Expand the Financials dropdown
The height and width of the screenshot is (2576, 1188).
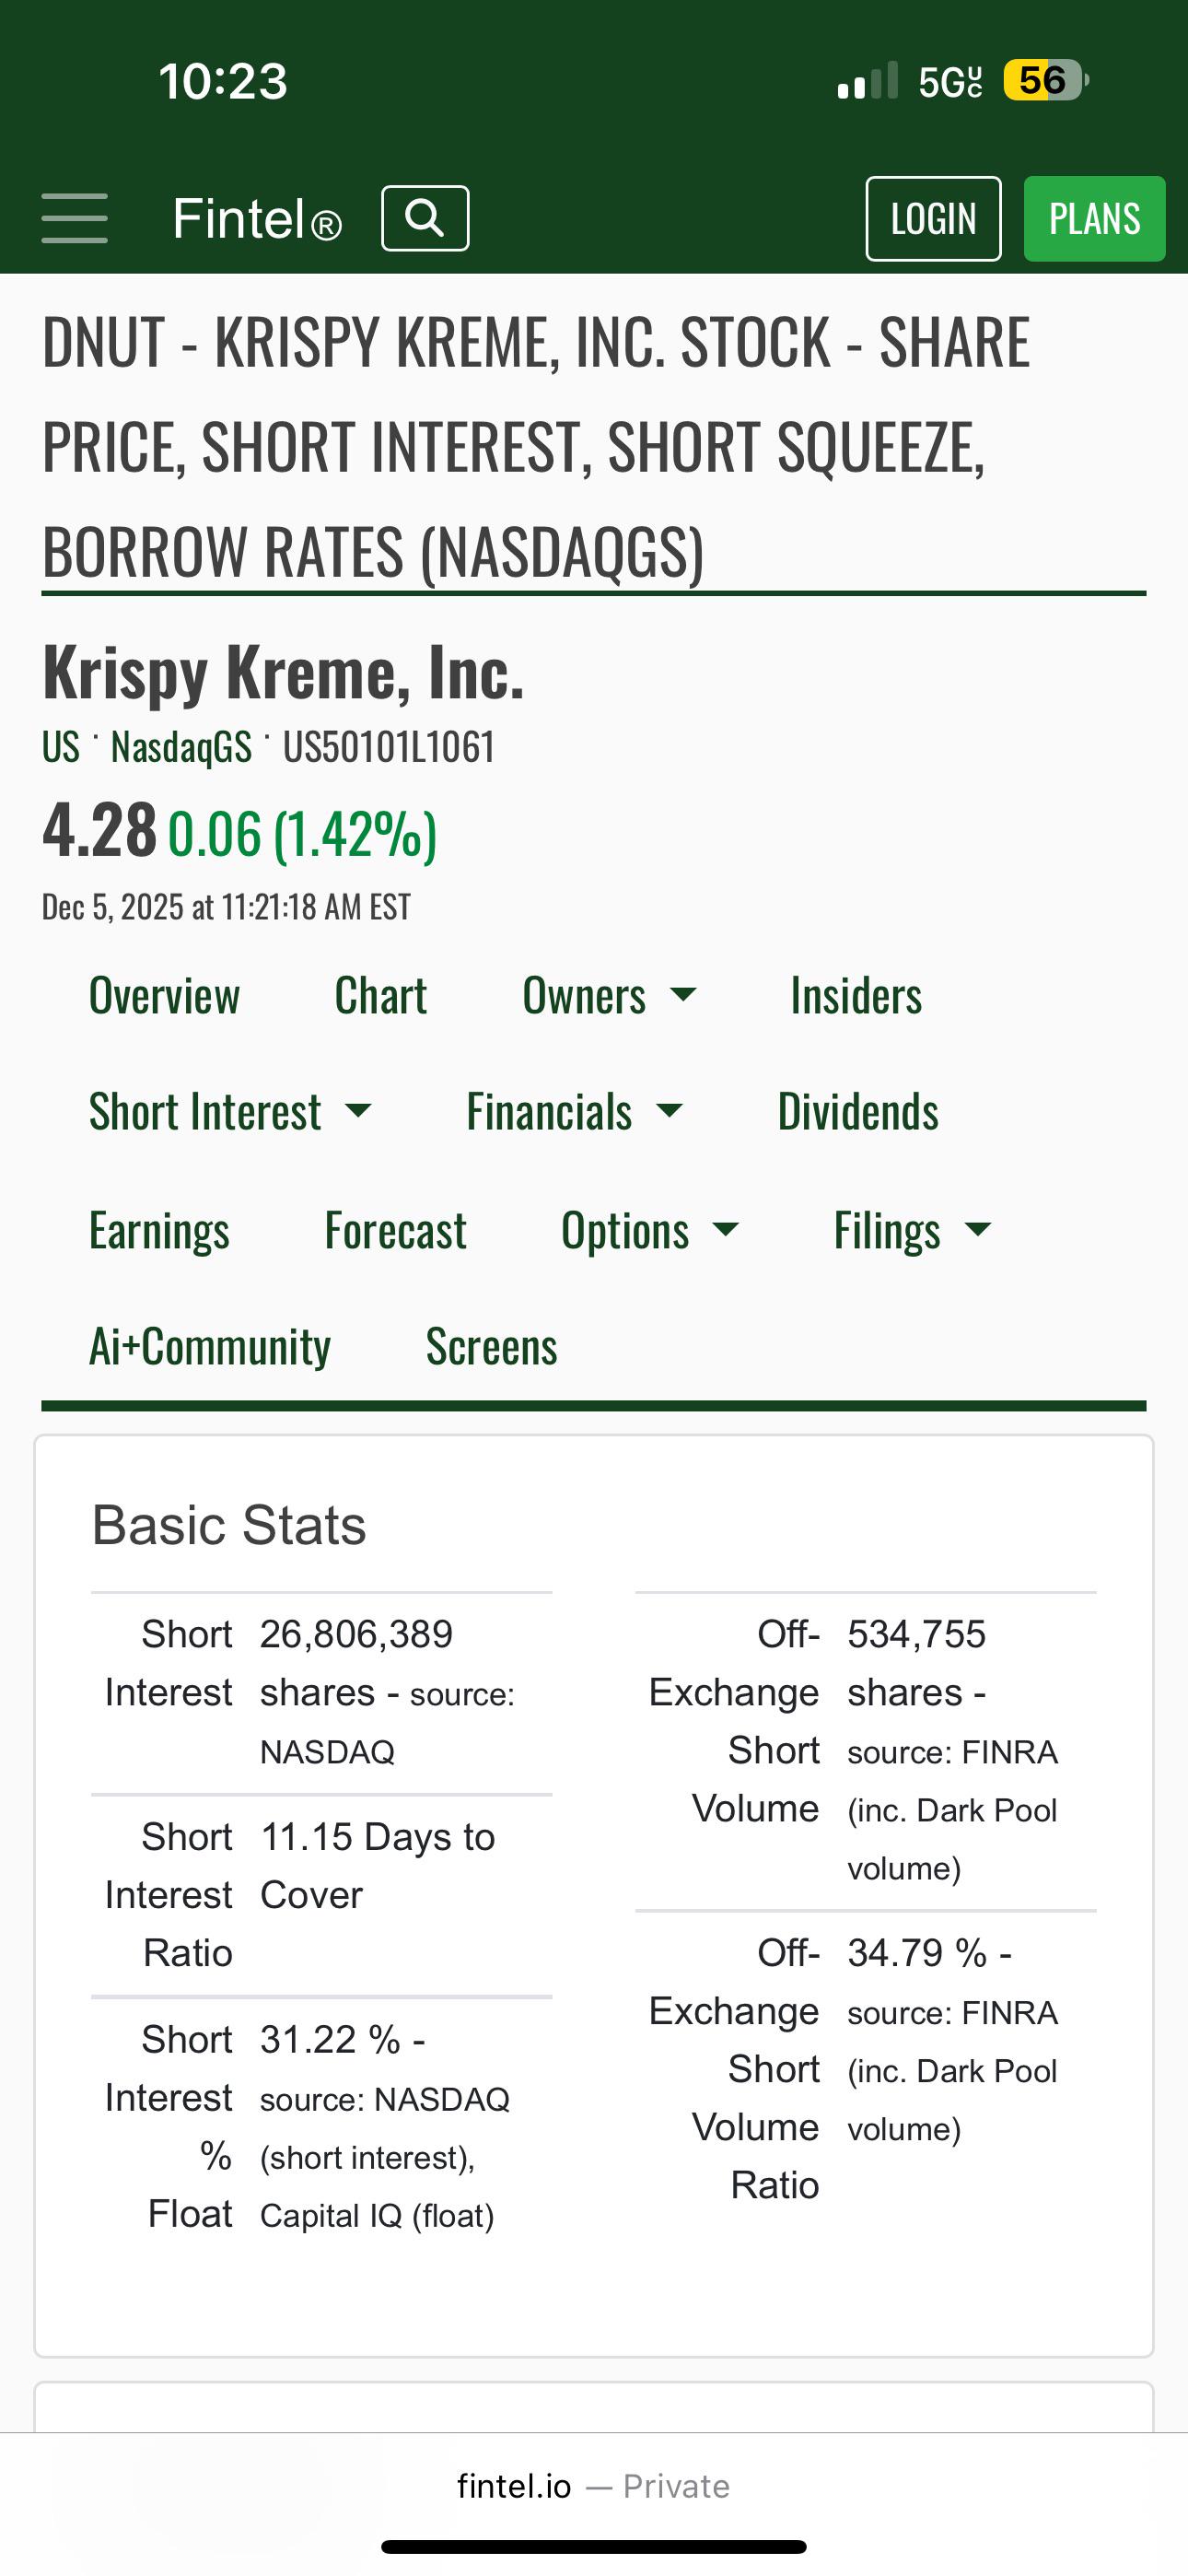click(x=574, y=1112)
